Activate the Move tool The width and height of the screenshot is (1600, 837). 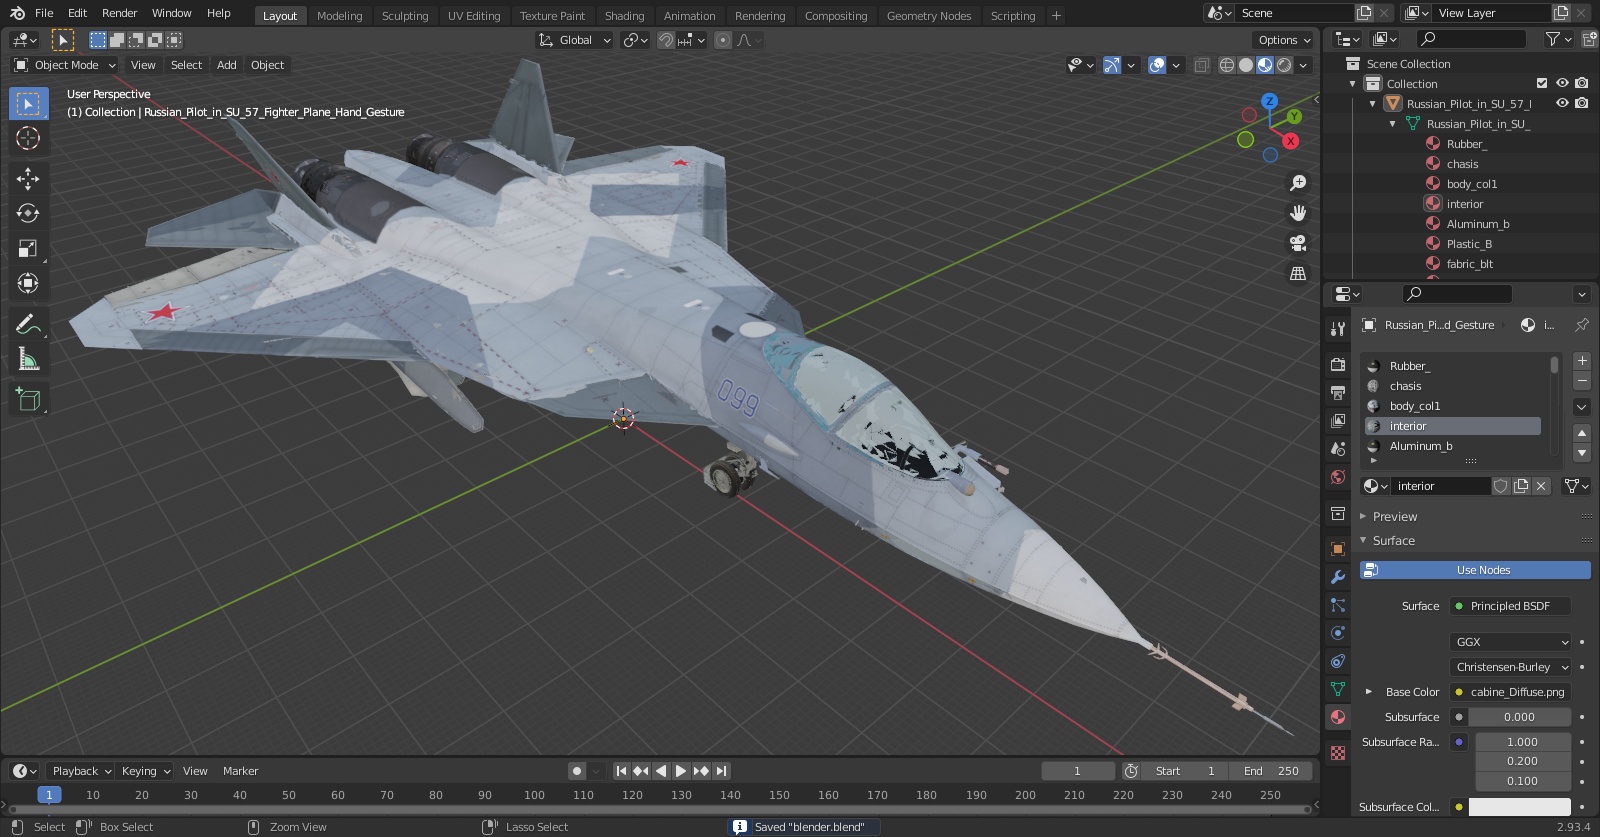[28, 178]
